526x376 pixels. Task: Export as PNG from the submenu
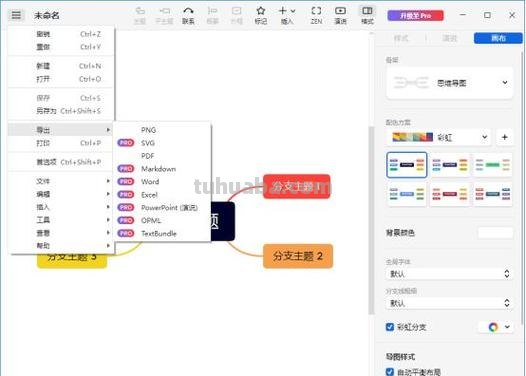click(162, 130)
